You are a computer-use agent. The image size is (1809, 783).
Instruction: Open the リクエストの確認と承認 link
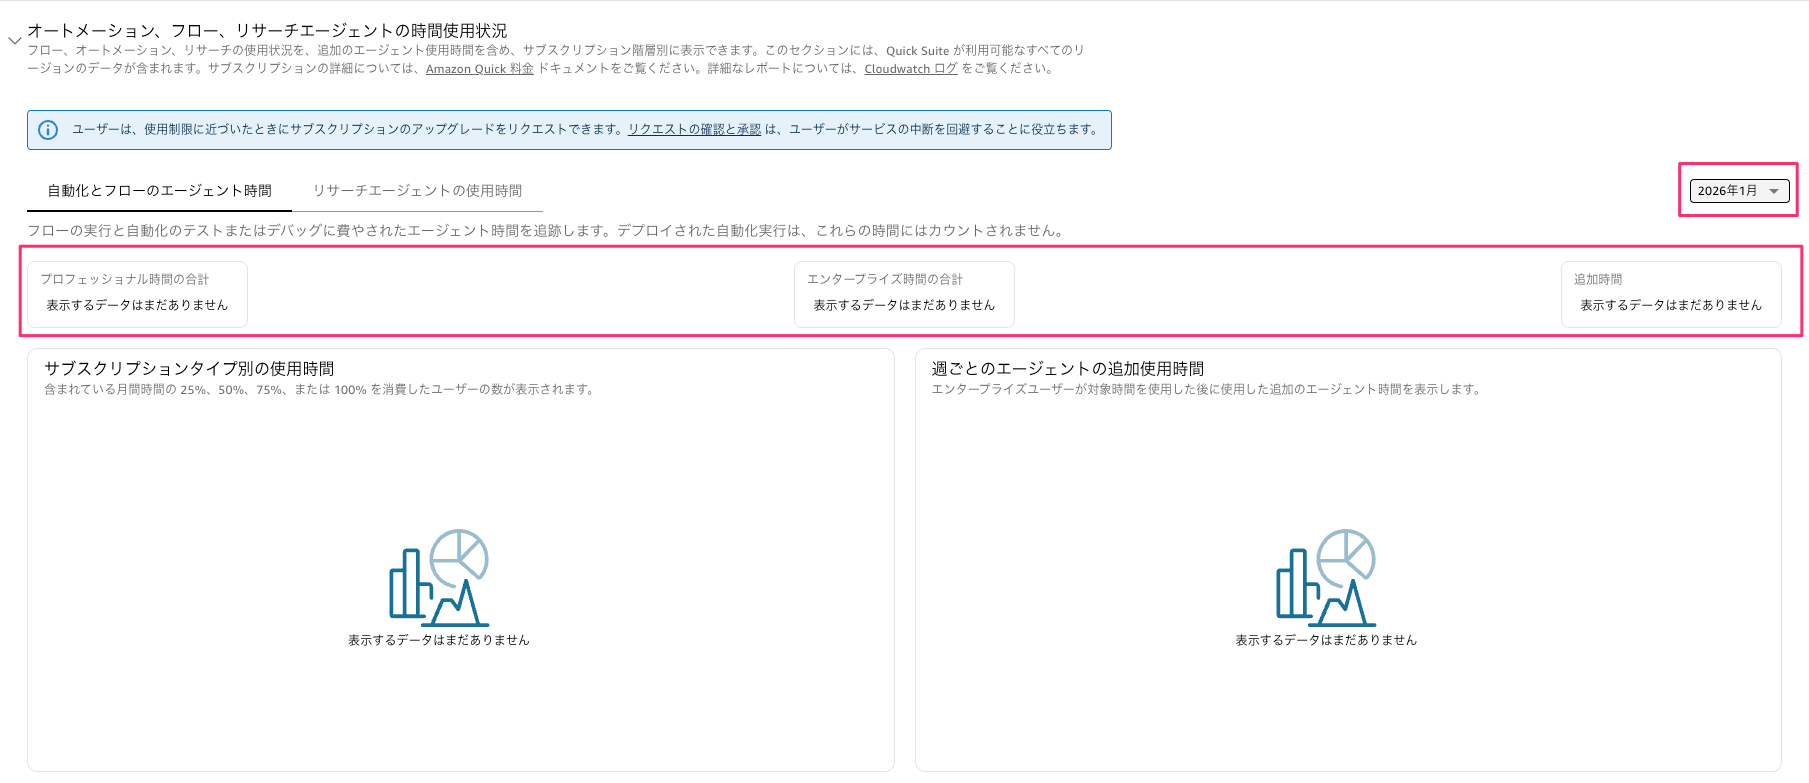(x=694, y=130)
